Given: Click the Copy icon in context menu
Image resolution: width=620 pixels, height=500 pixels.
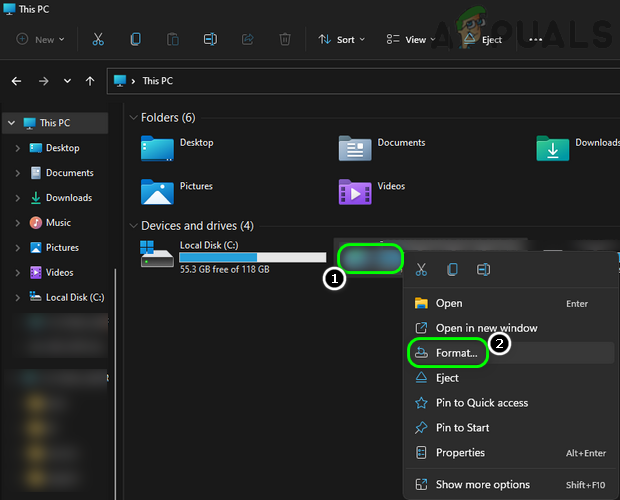Looking at the screenshot, I should click(x=452, y=269).
